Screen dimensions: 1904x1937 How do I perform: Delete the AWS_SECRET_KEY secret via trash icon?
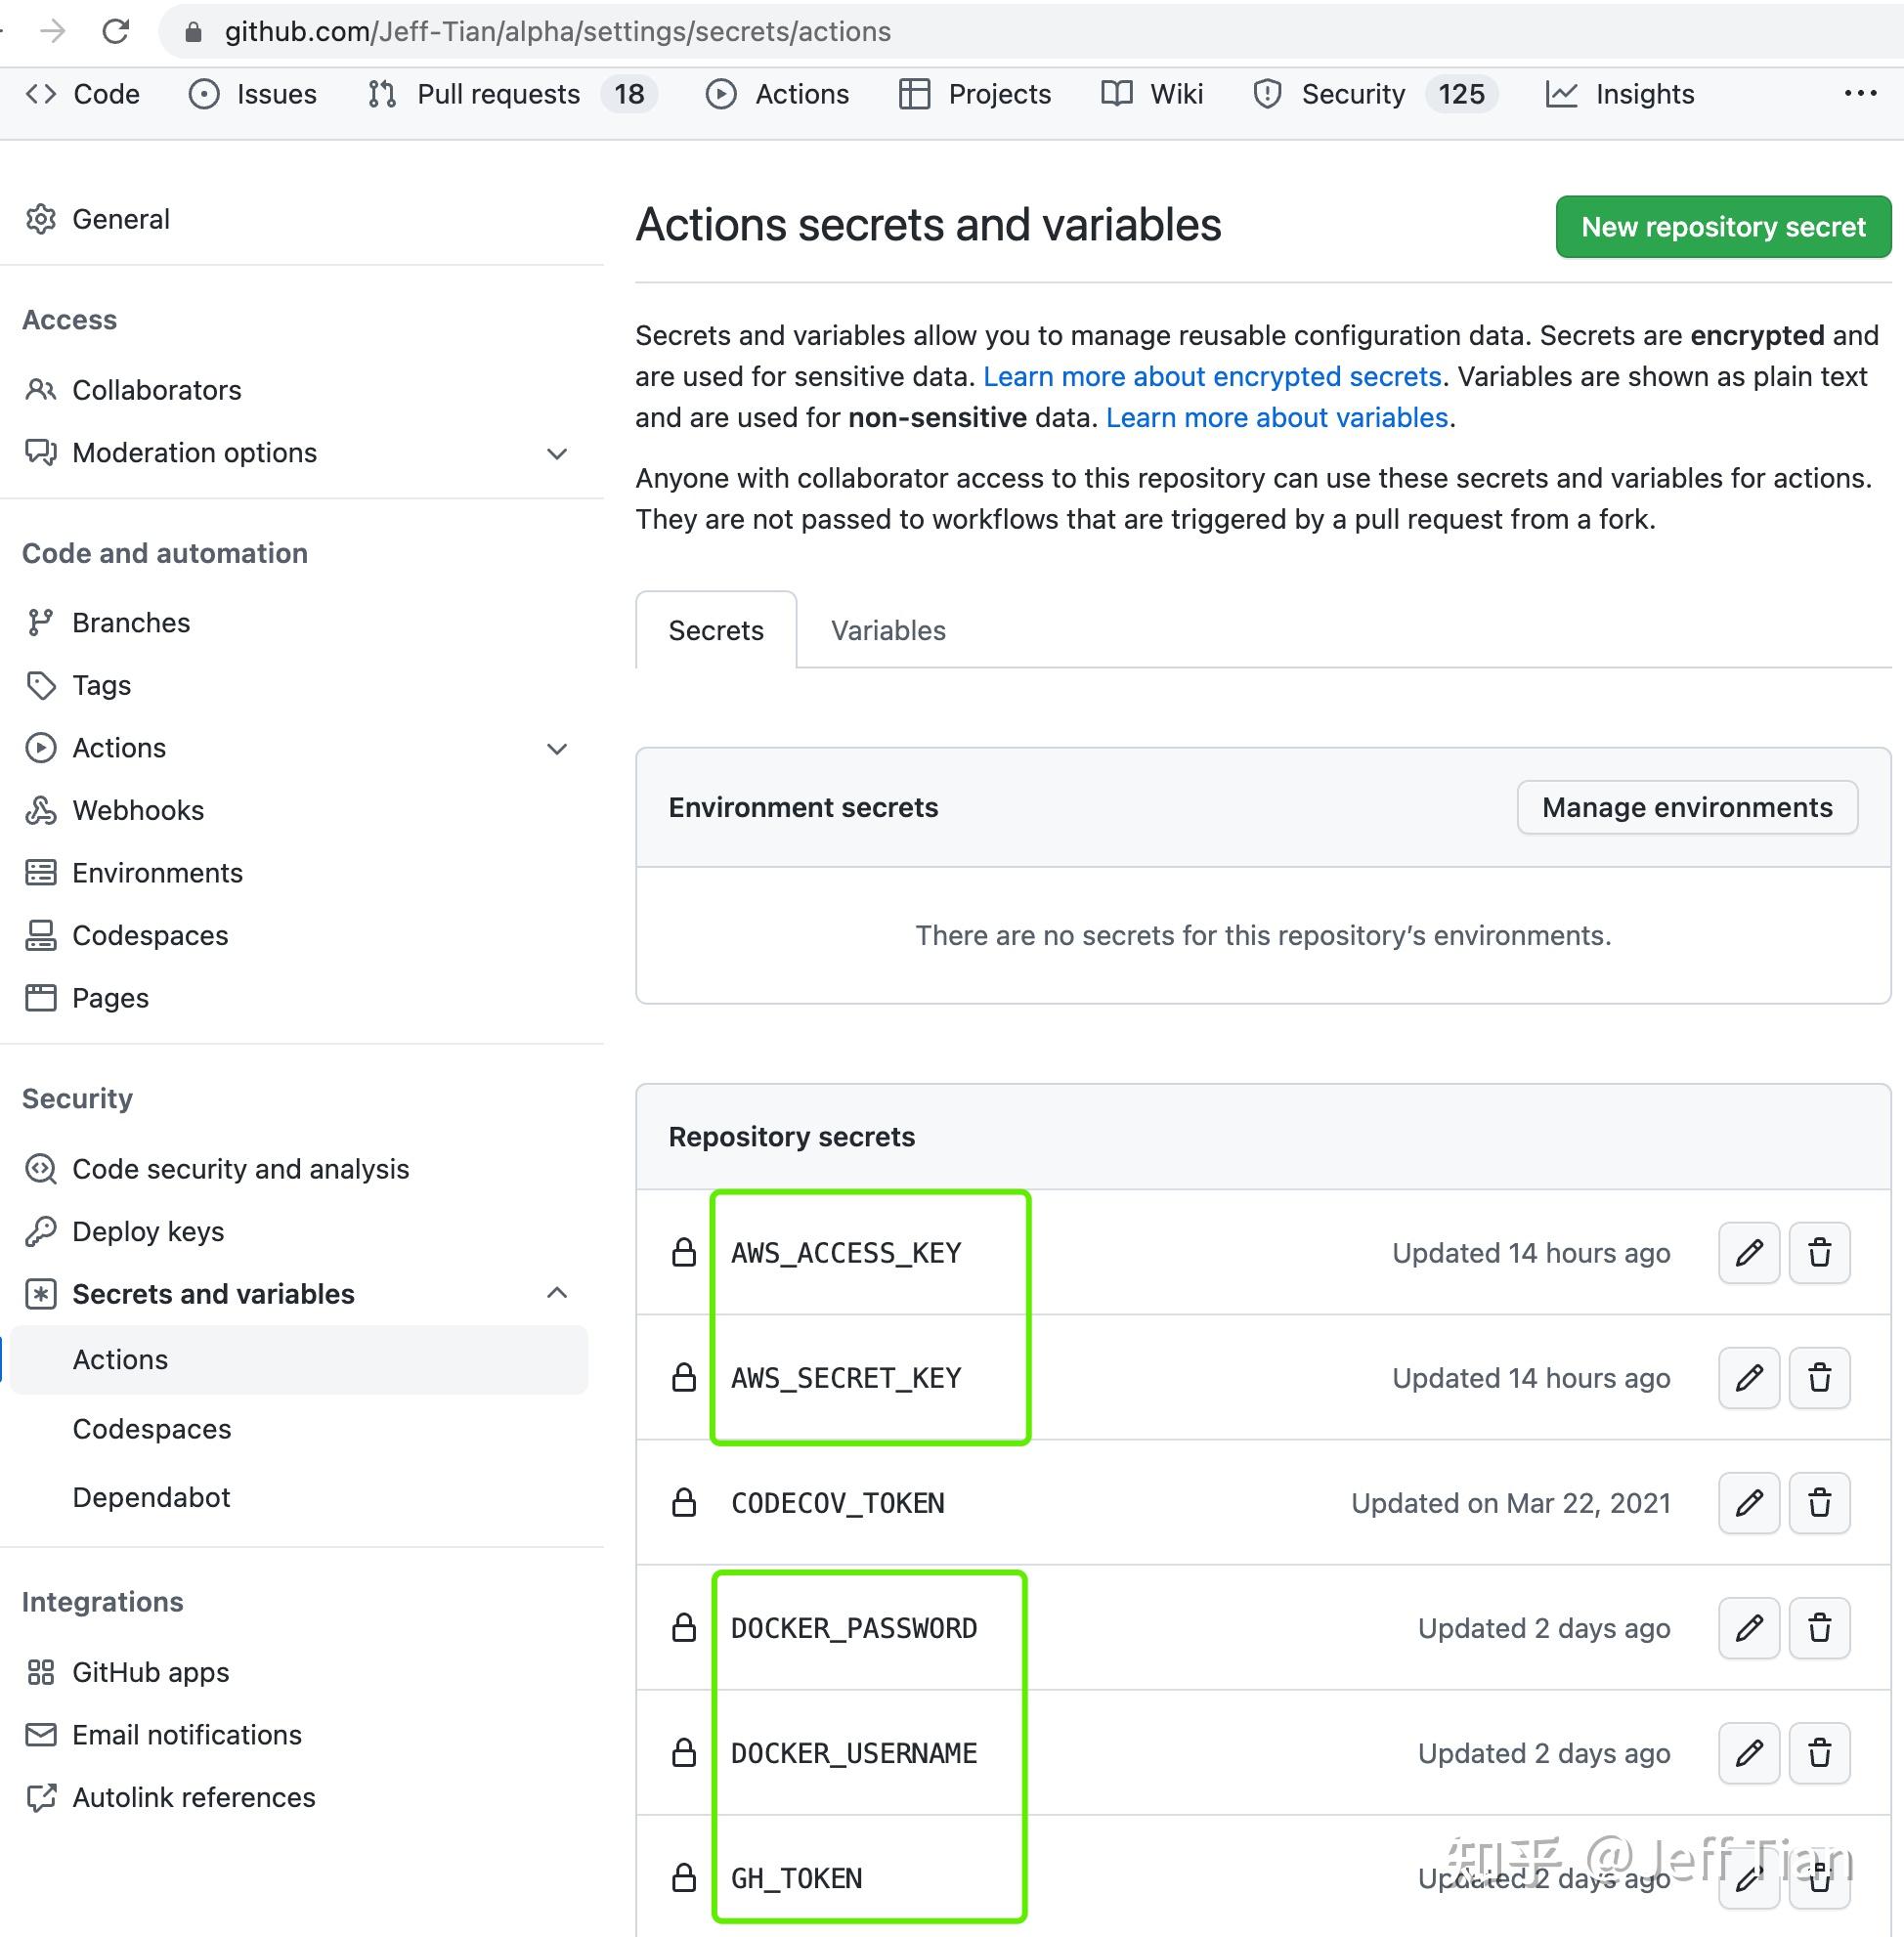pos(1819,1377)
